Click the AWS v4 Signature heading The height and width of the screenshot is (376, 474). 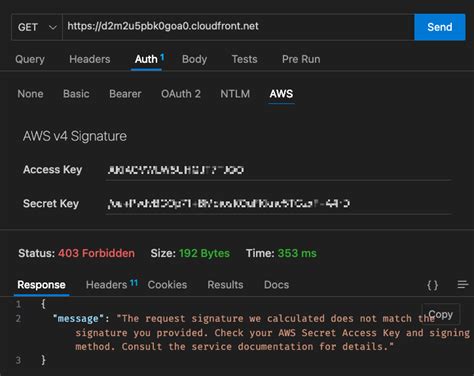[75, 136]
